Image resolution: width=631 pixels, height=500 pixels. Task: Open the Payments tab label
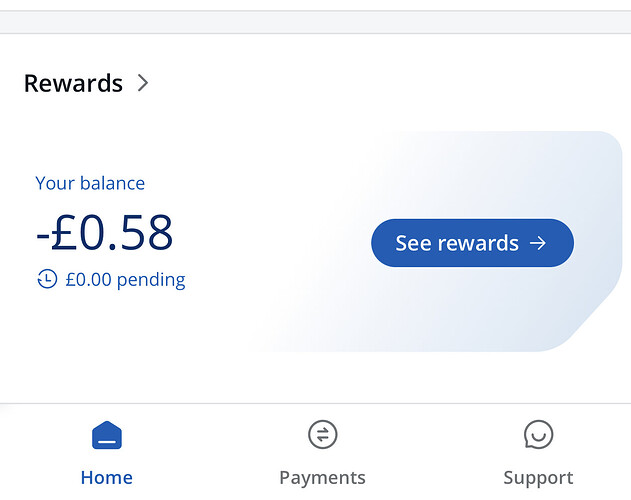click(x=322, y=478)
